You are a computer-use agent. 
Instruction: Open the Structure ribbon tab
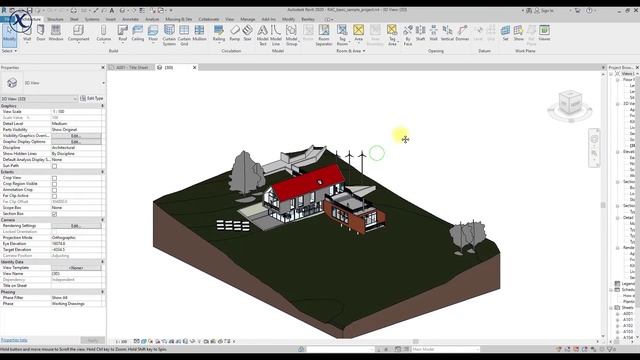55,19
